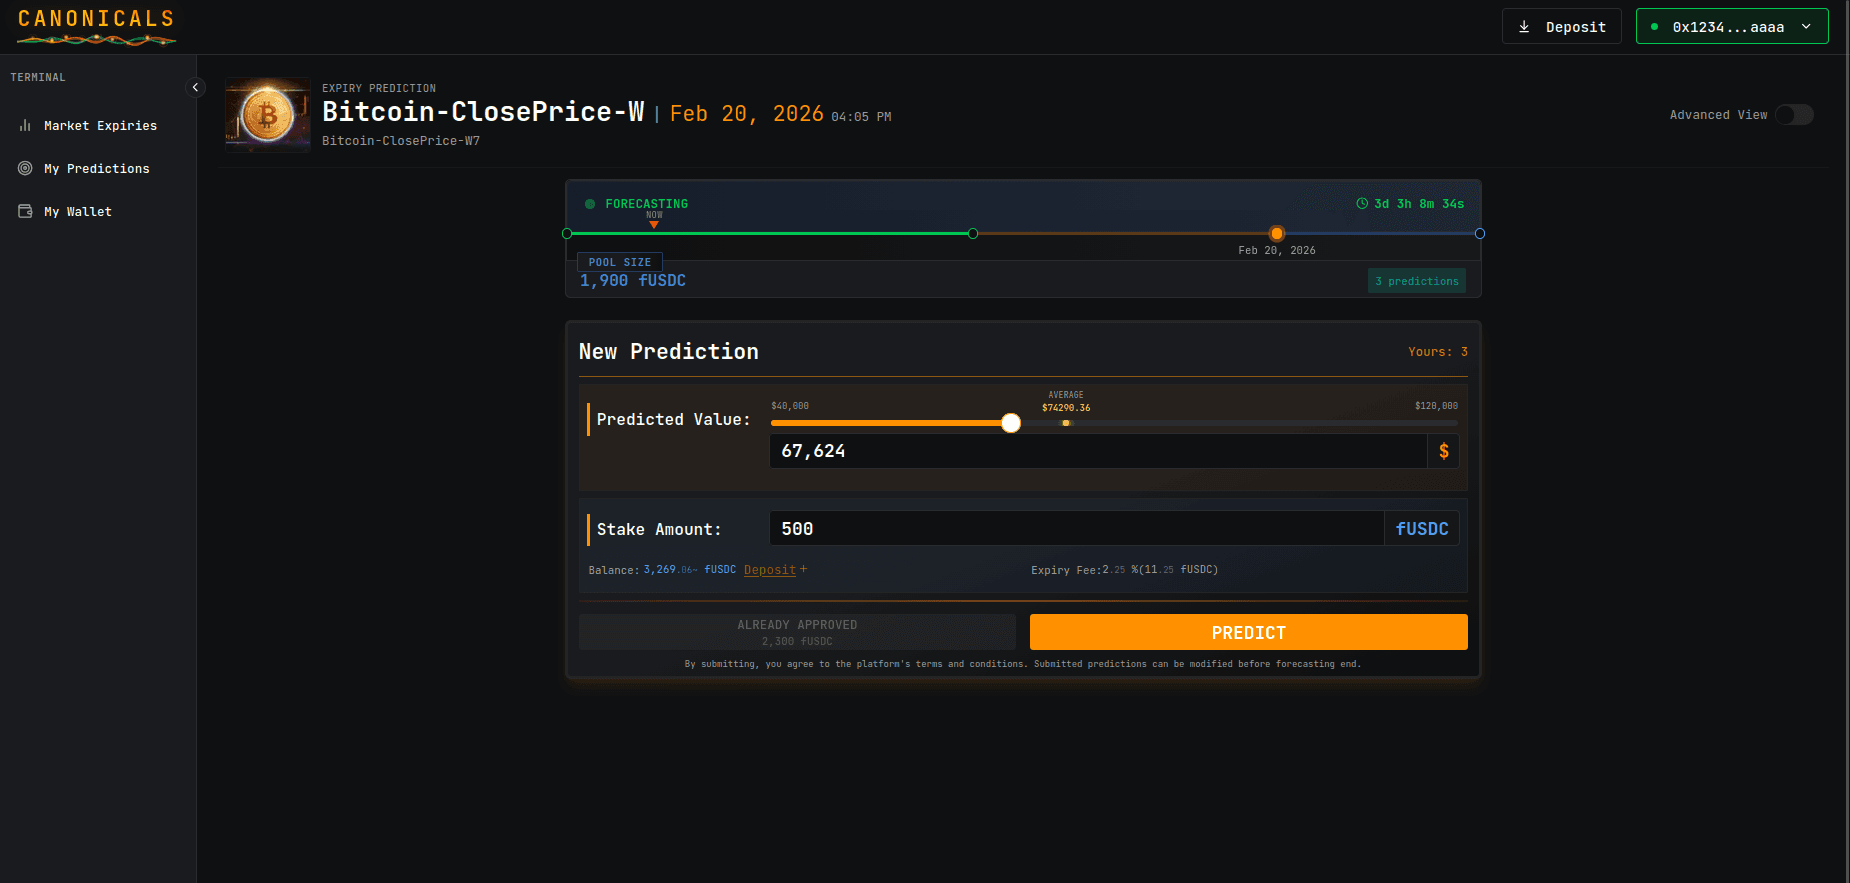This screenshot has height=883, width=1850.
Task: Open Market Expiries page
Action: click(98, 126)
